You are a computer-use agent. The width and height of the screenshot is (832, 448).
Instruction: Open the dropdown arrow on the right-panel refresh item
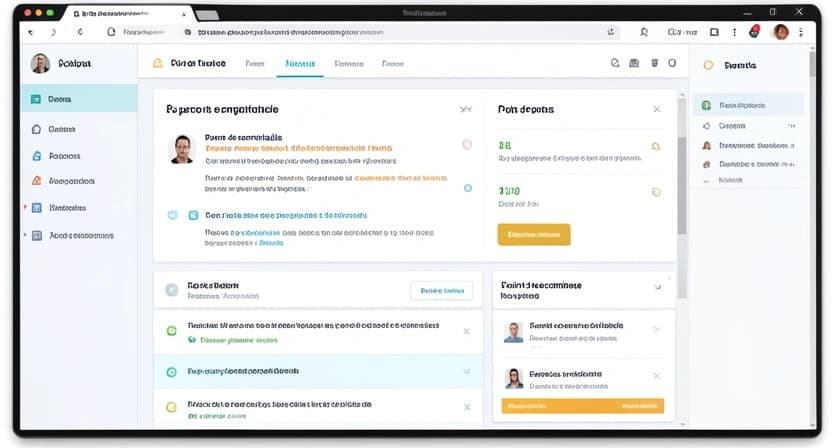(791, 126)
